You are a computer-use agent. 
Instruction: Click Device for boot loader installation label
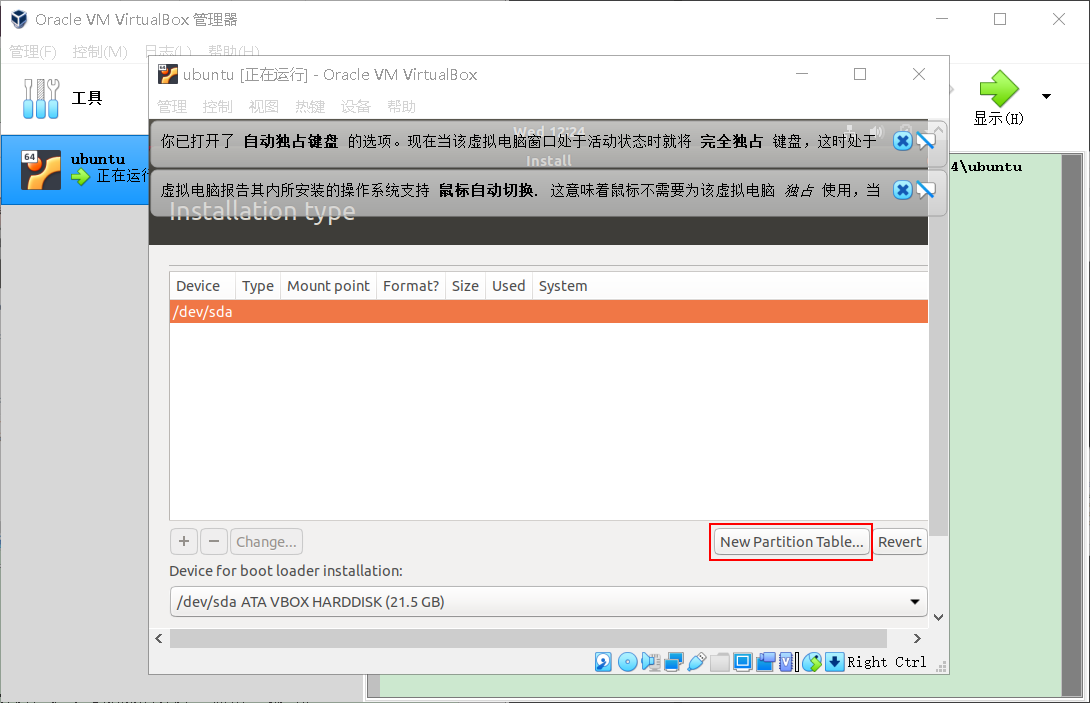[x=286, y=571]
